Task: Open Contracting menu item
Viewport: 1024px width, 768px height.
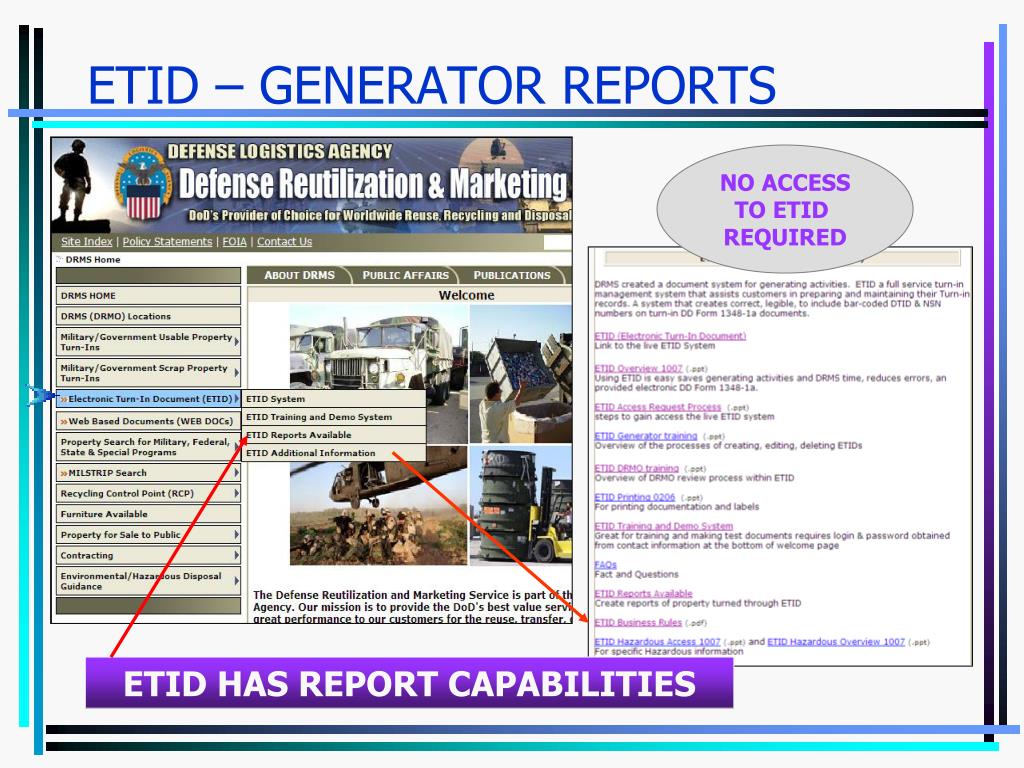Action: point(148,556)
